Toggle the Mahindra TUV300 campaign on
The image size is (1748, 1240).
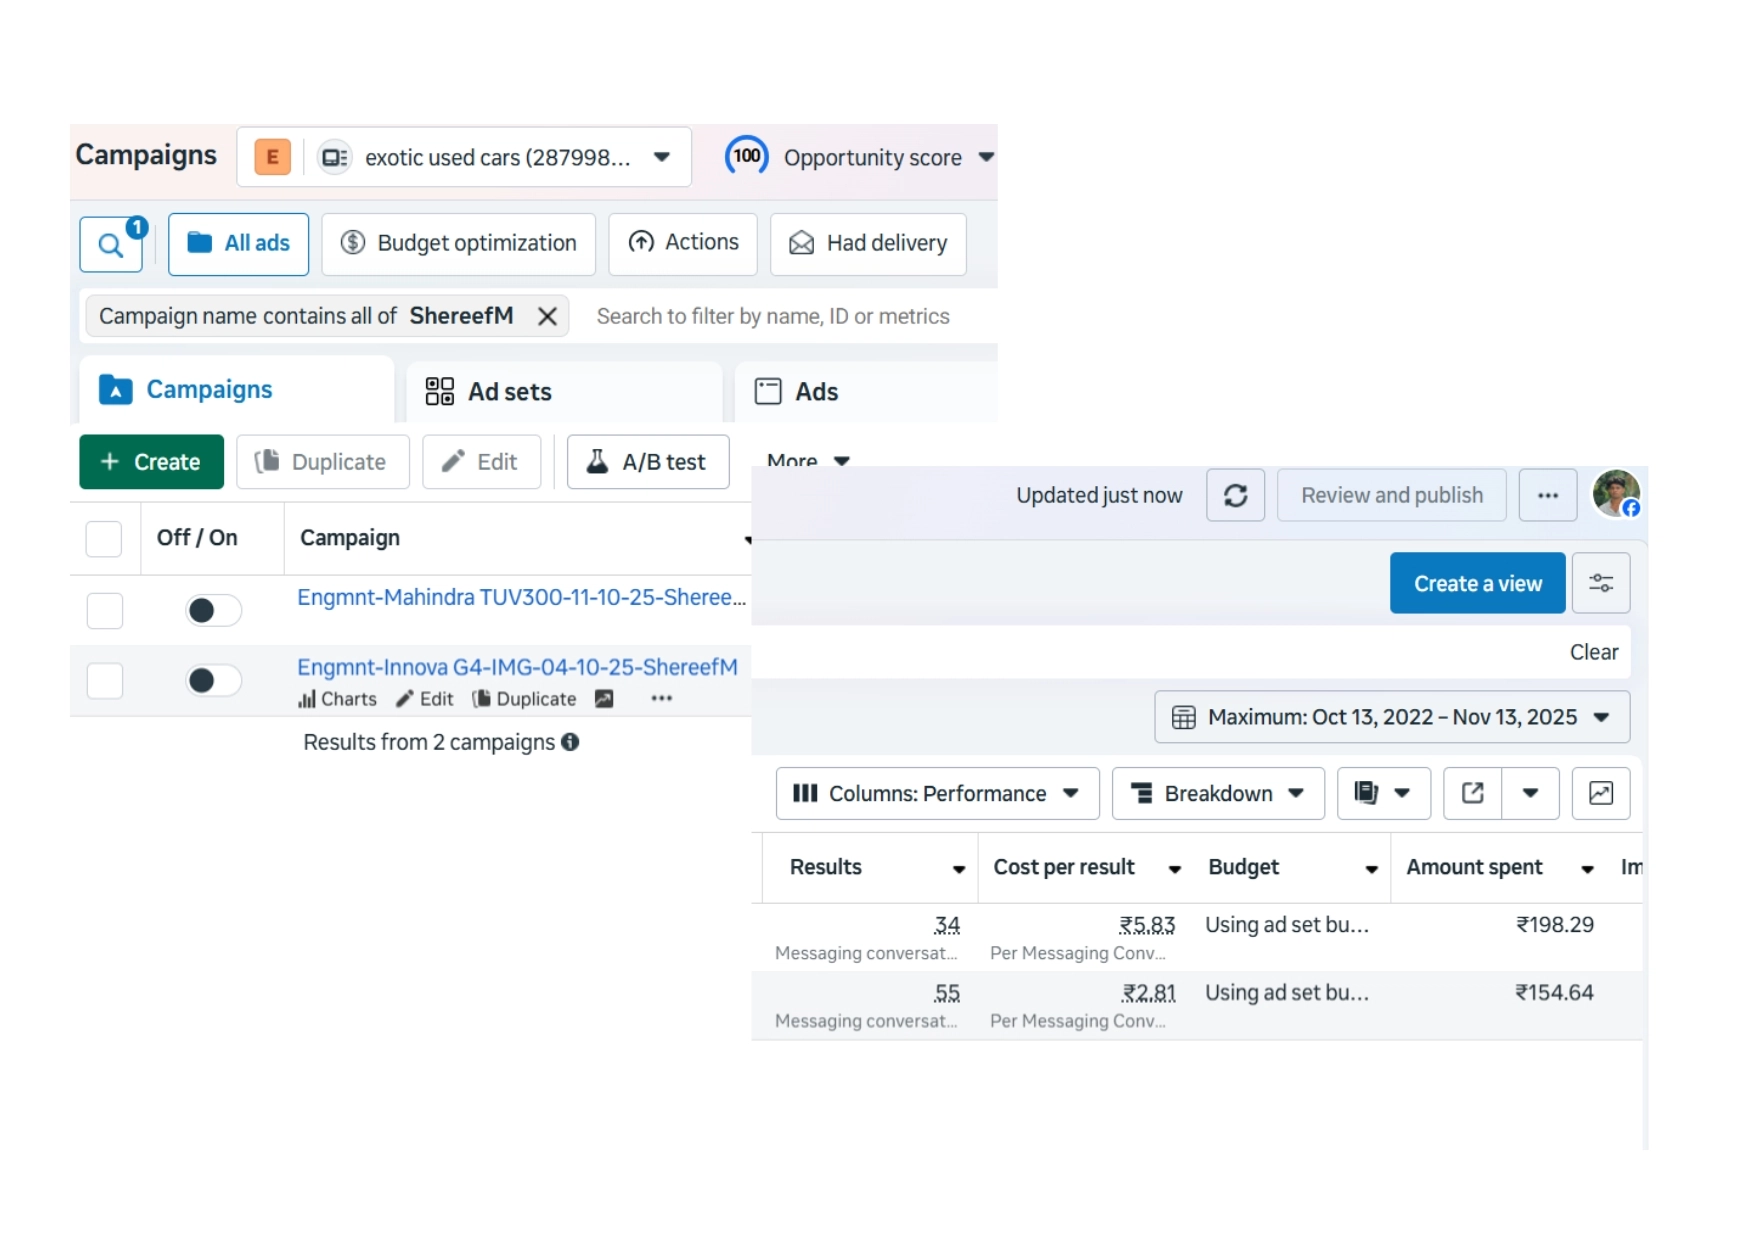click(213, 611)
